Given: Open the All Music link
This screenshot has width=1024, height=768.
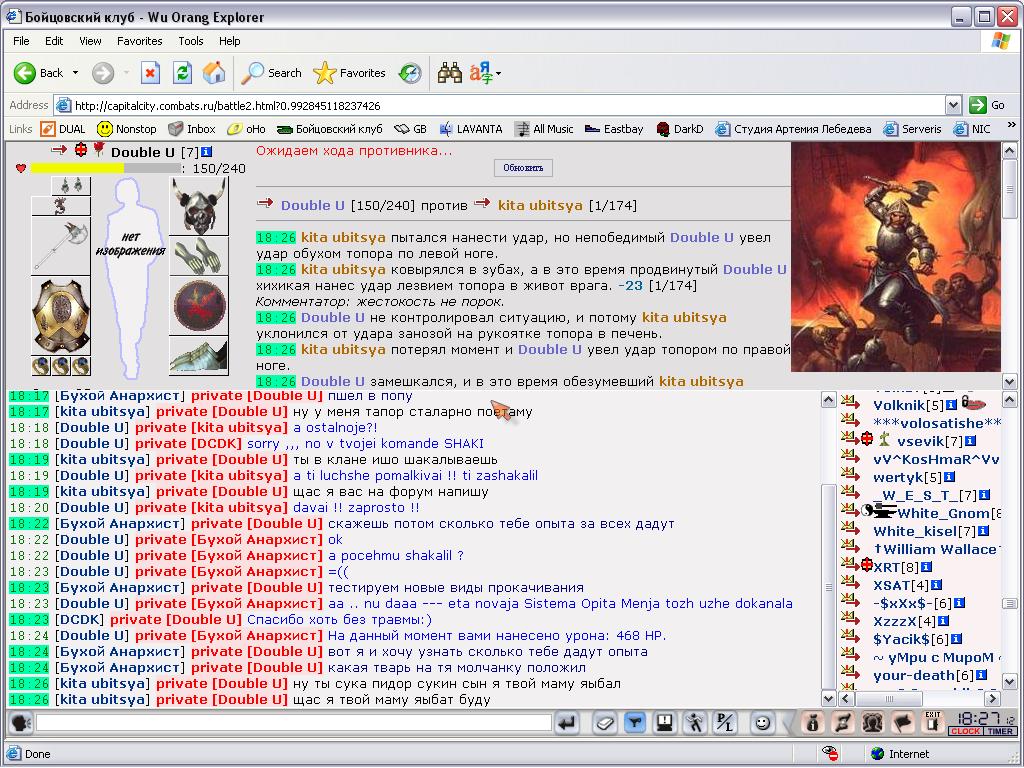Looking at the screenshot, I should [x=544, y=129].
